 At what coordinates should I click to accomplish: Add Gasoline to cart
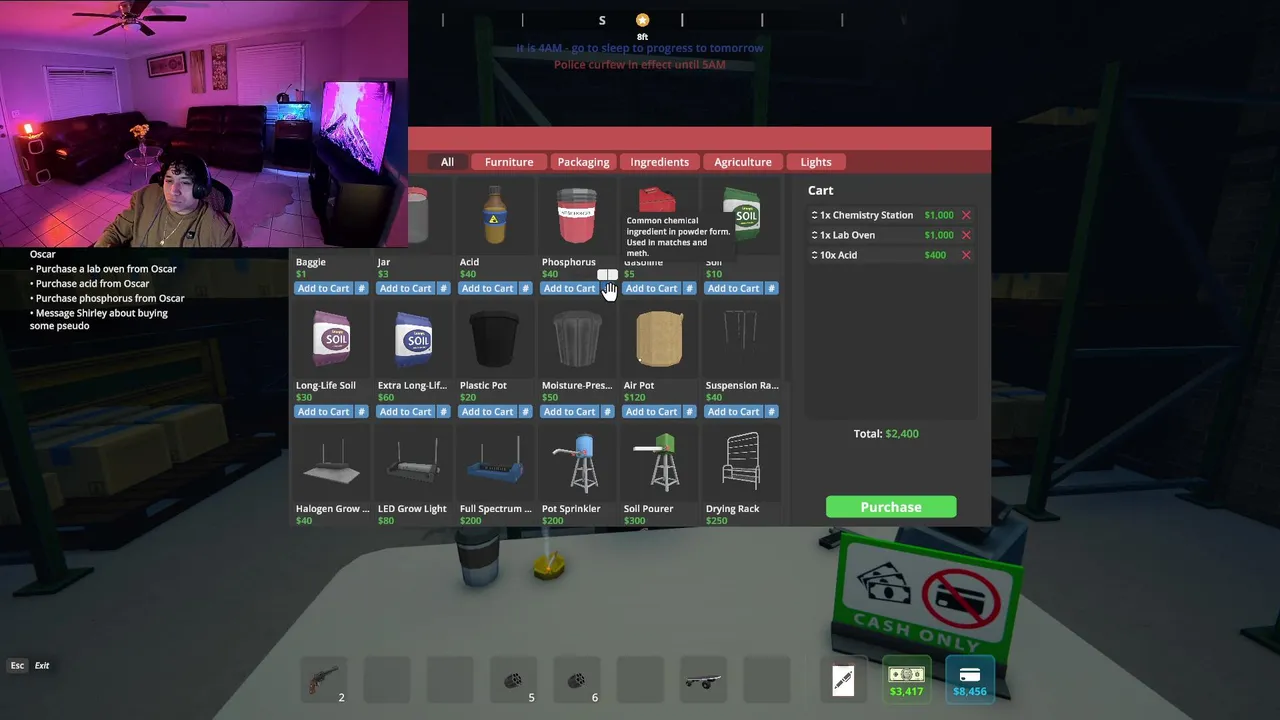tap(652, 288)
